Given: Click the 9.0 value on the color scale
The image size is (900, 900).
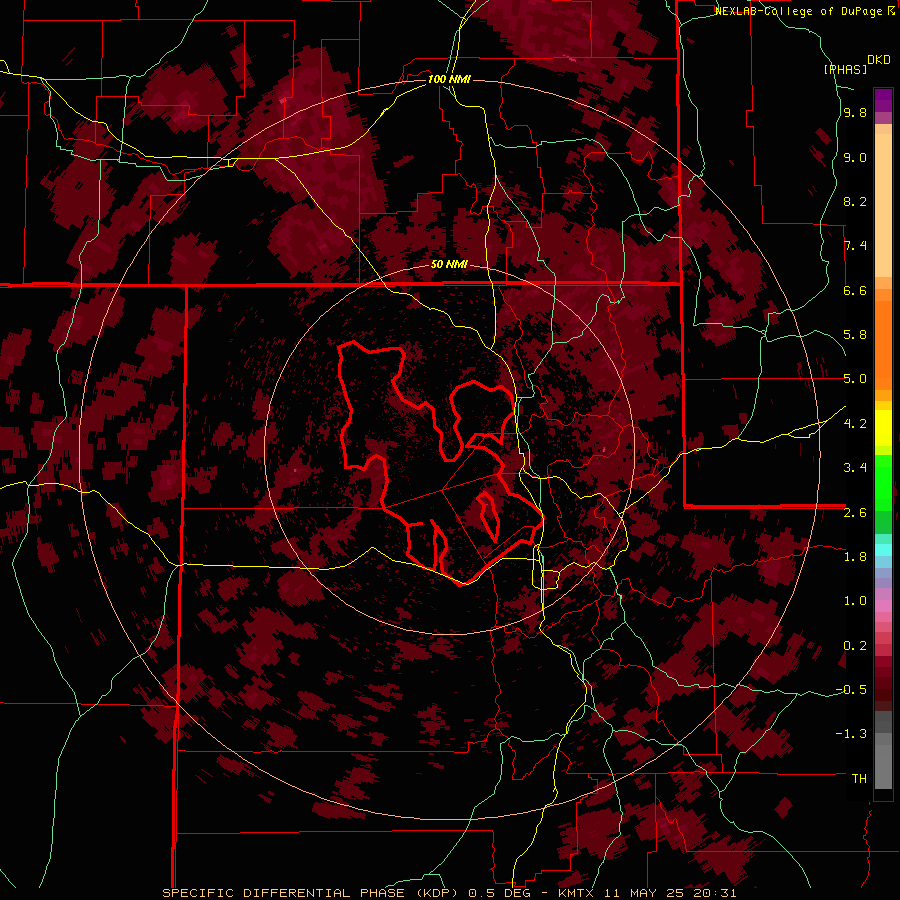Looking at the screenshot, I should (x=855, y=157).
